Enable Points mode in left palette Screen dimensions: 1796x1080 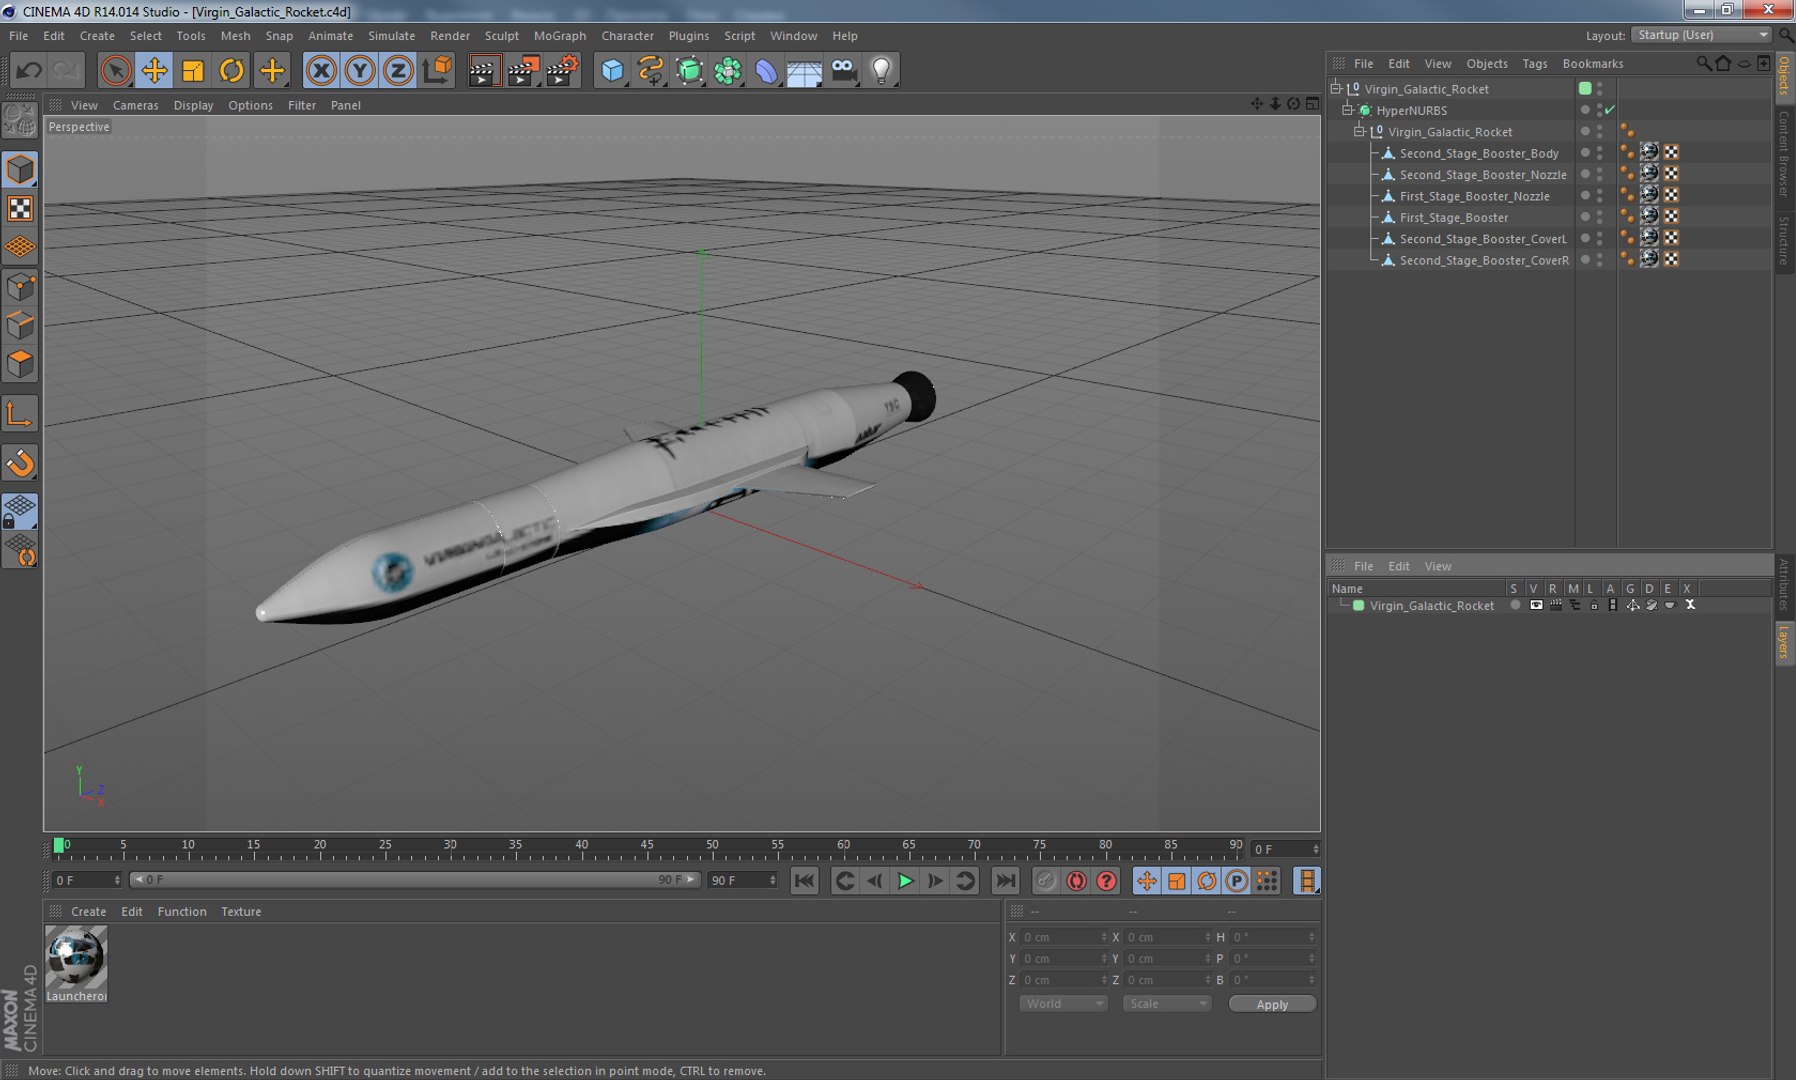[x=20, y=287]
